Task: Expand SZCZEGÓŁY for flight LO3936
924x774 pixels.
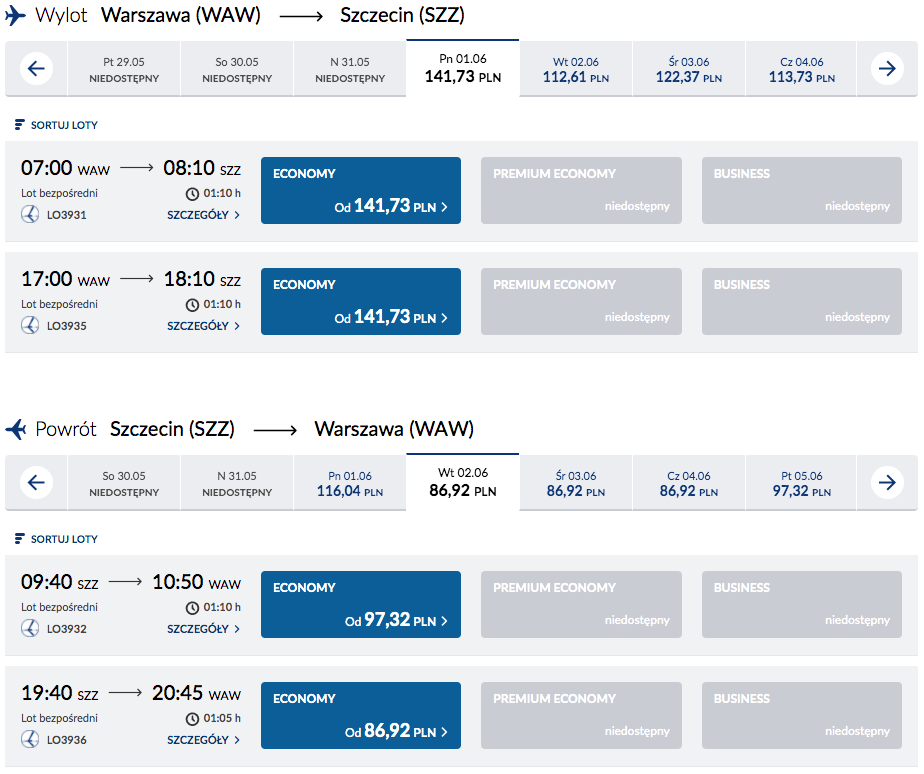Action: point(203,739)
